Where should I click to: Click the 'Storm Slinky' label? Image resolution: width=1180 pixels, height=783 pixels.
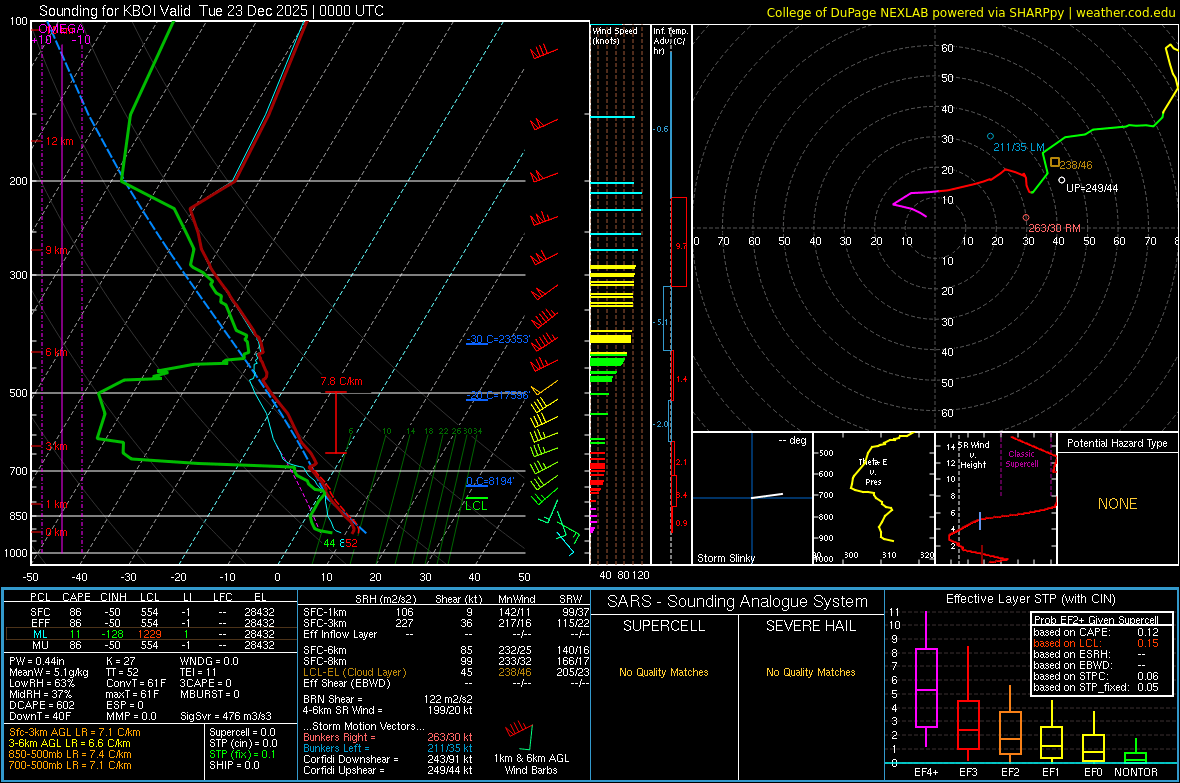click(725, 558)
